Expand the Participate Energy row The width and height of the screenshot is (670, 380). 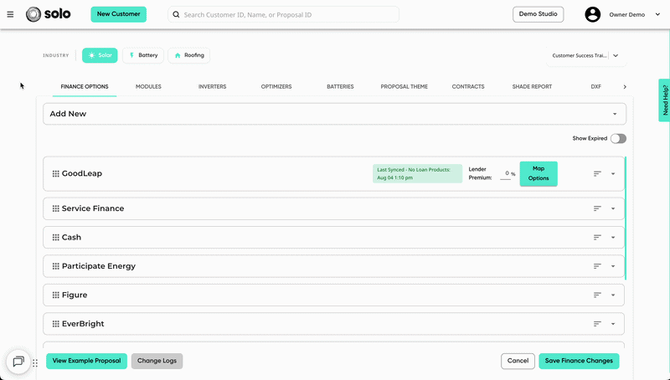[613, 266]
